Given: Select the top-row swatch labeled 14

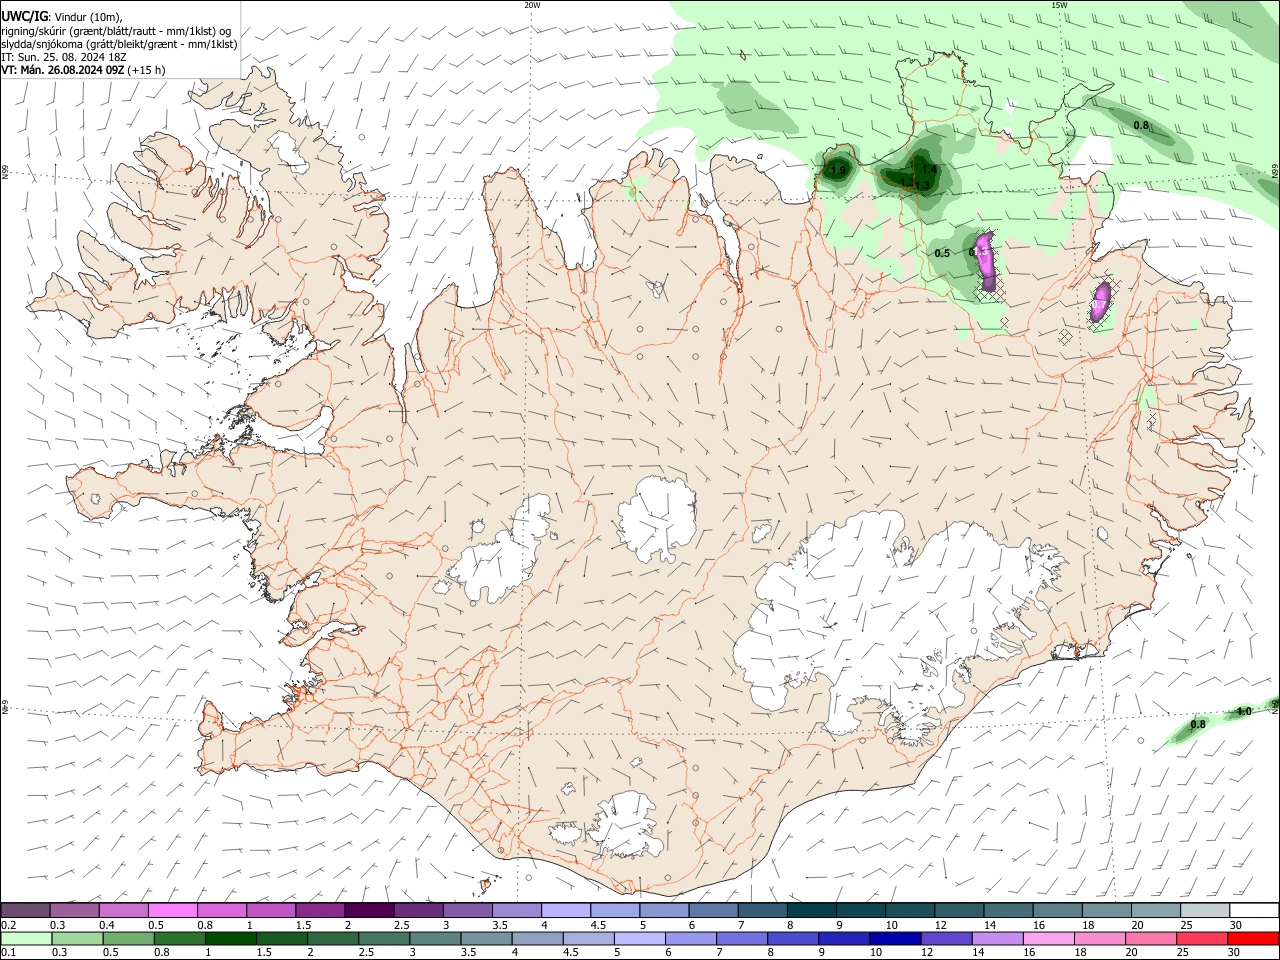Looking at the screenshot, I should click(x=1007, y=911).
